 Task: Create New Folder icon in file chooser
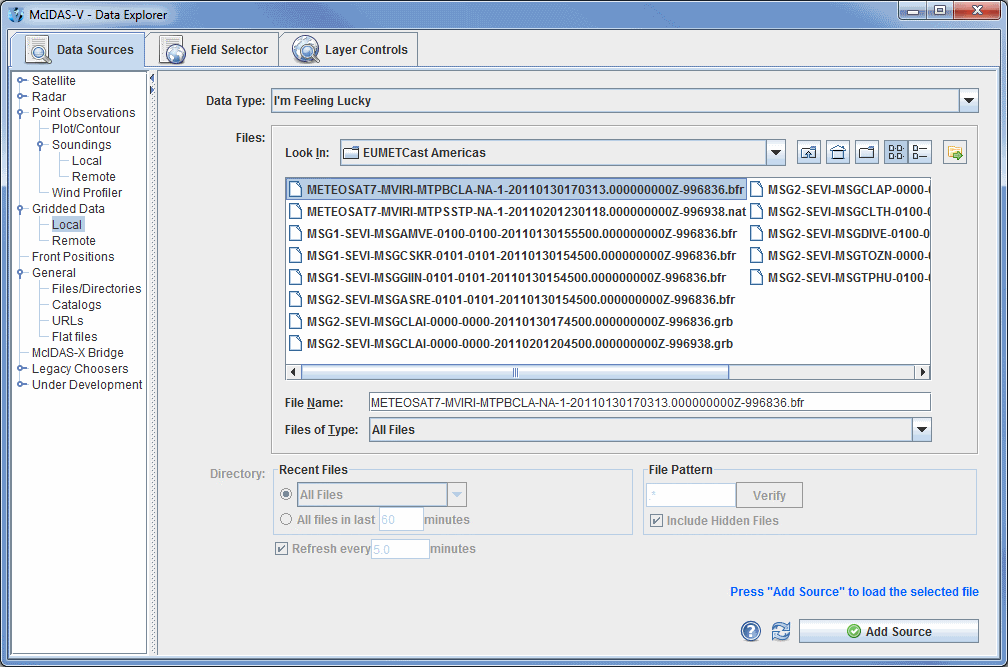tap(867, 152)
